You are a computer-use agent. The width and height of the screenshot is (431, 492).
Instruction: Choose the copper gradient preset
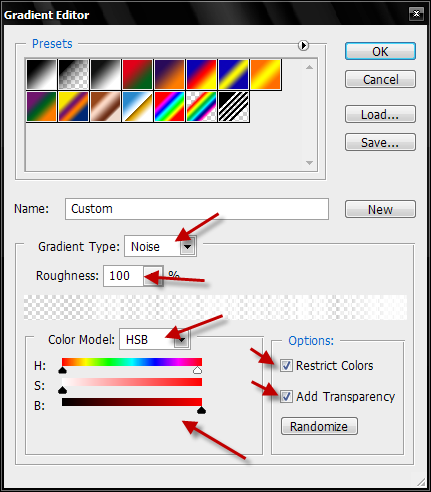point(105,107)
